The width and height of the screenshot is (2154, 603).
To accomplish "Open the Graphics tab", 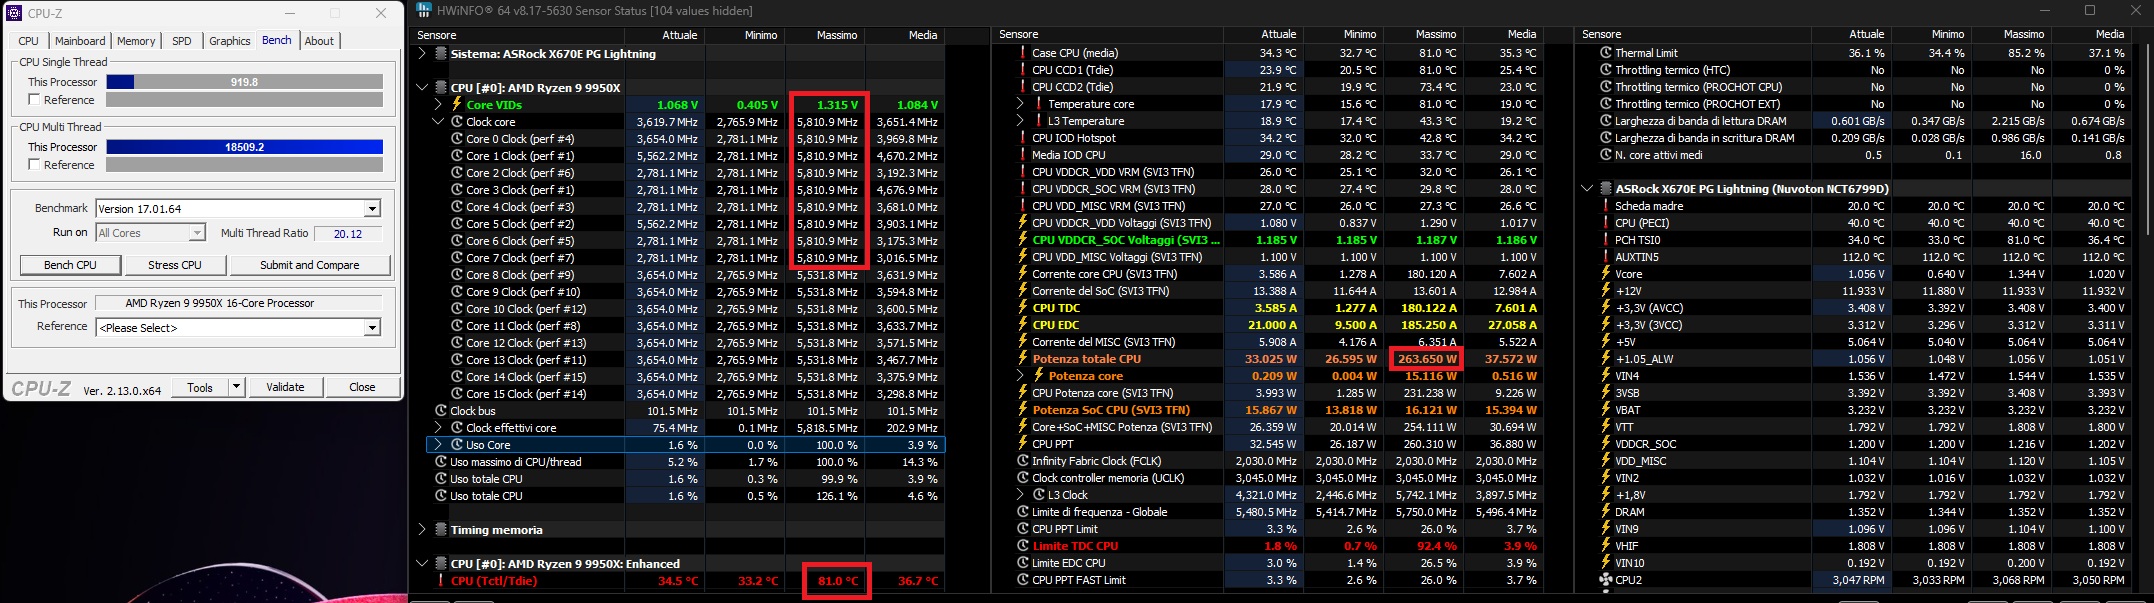I will click(229, 41).
